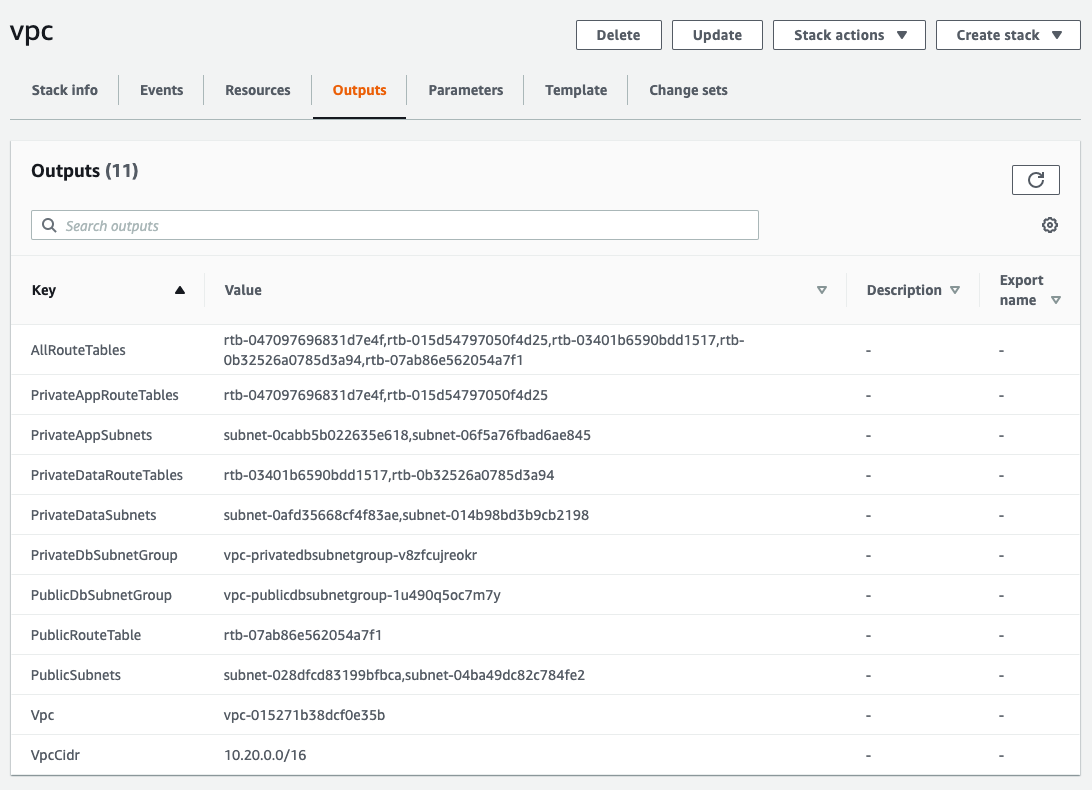Select the PrivateDataRouteTables key

[x=107, y=475]
